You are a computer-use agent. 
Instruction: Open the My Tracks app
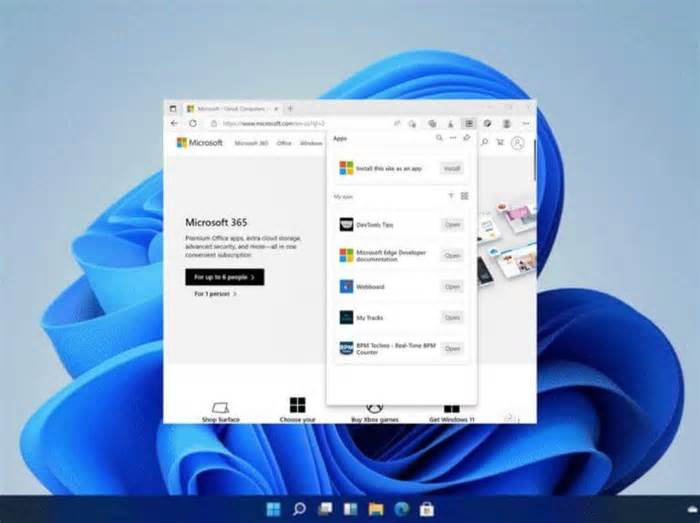point(452,317)
